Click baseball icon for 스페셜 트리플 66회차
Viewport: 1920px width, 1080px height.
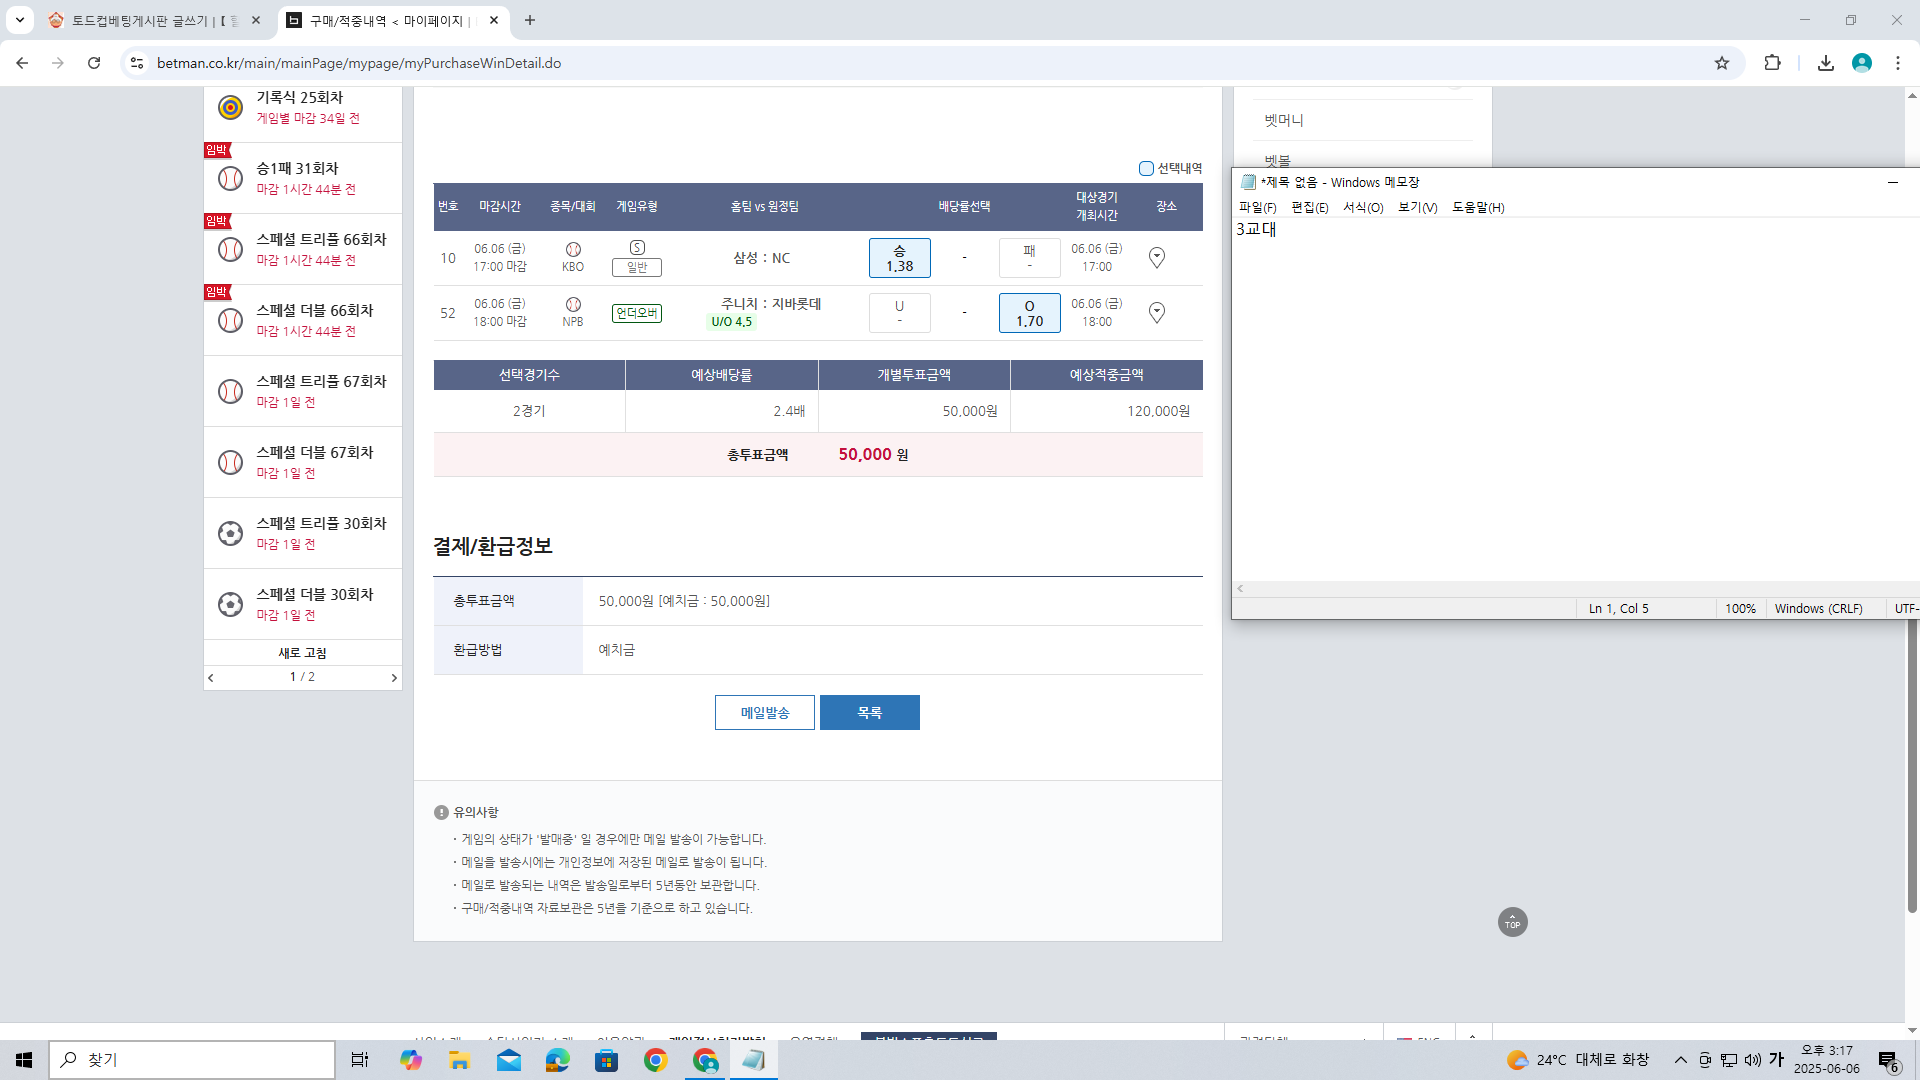(x=231, y=249)
